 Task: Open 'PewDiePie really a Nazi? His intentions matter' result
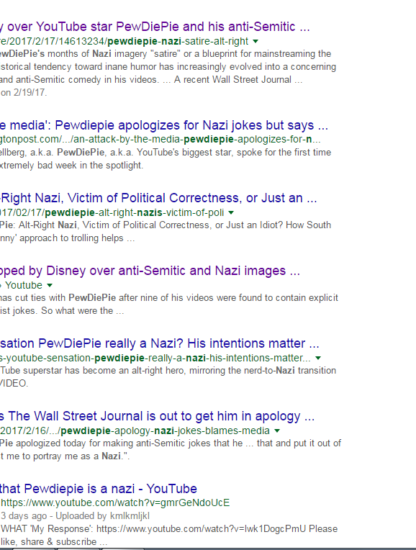click(159, 343)
